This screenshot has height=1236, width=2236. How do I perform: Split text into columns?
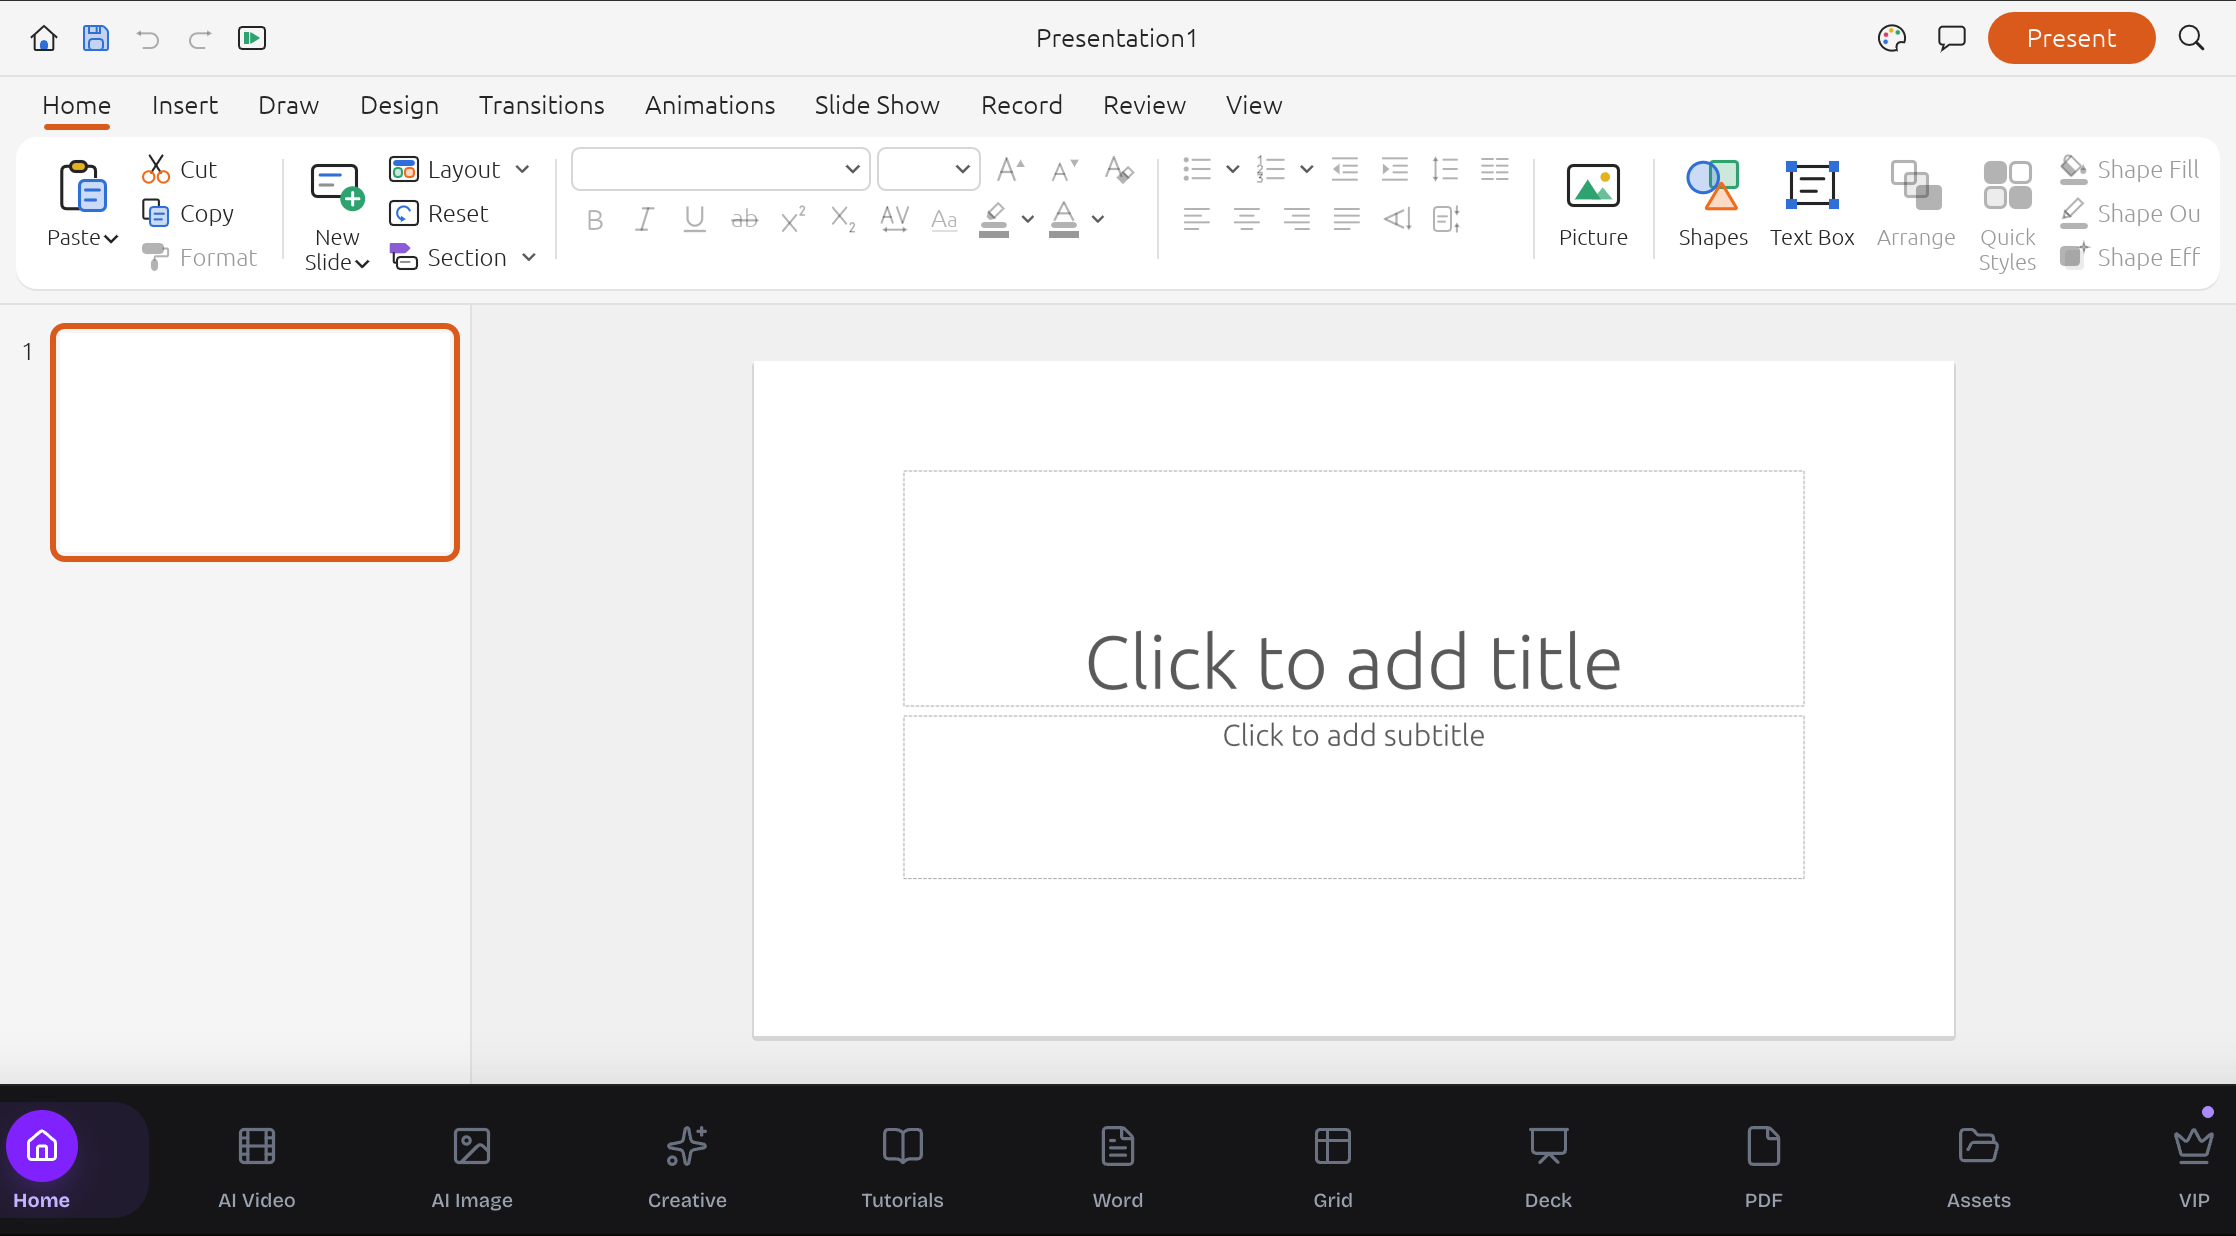coord(1495,169)
